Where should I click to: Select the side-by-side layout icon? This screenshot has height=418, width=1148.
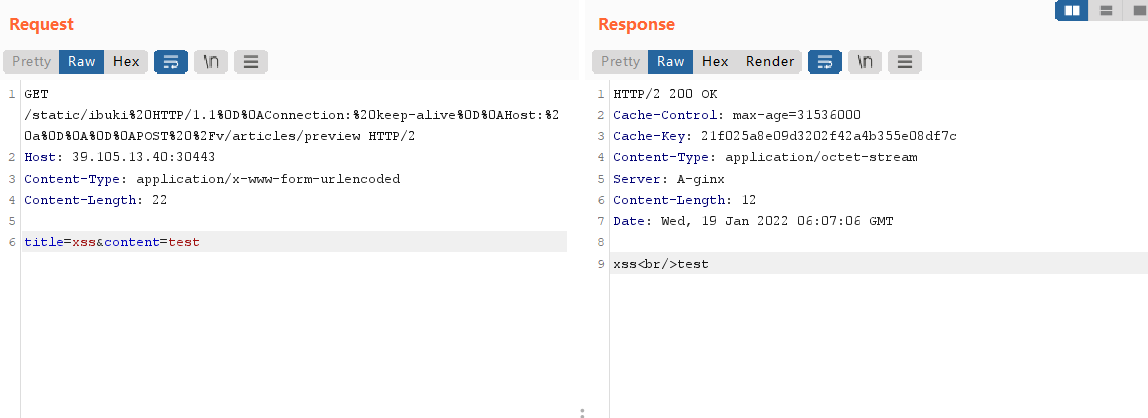pyautogui.click(x=1072, y=10)
